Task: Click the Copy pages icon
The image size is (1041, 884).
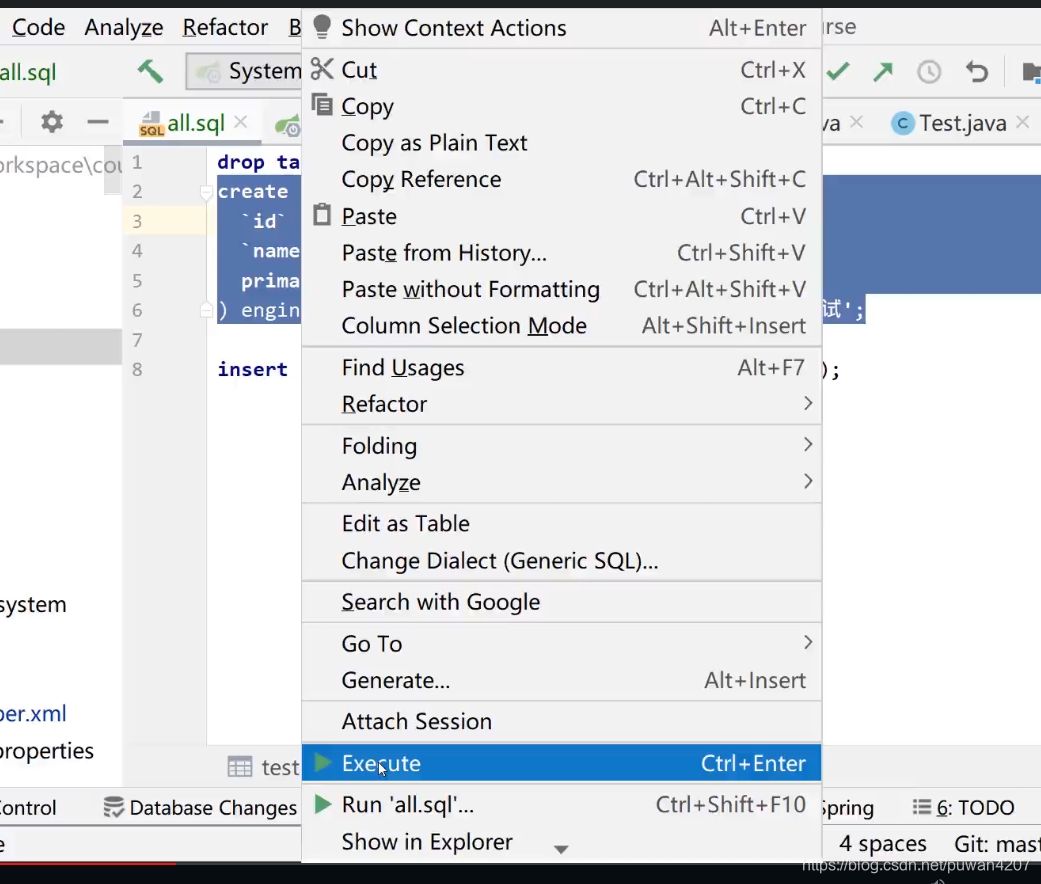Action: [322, 105]
